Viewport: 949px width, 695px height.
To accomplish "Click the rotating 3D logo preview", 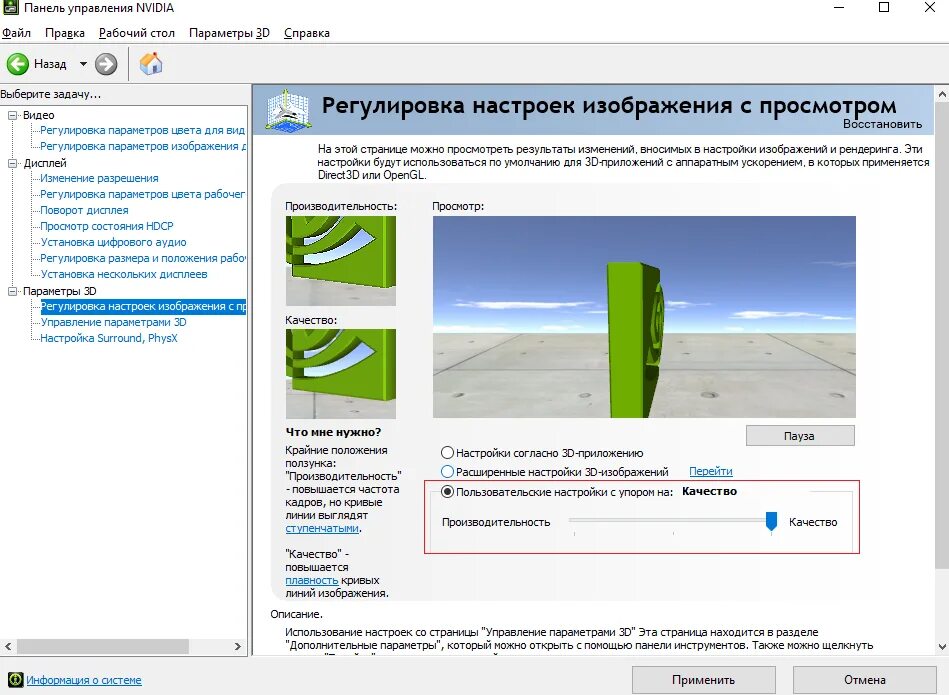I will click(x=644, y=317).
